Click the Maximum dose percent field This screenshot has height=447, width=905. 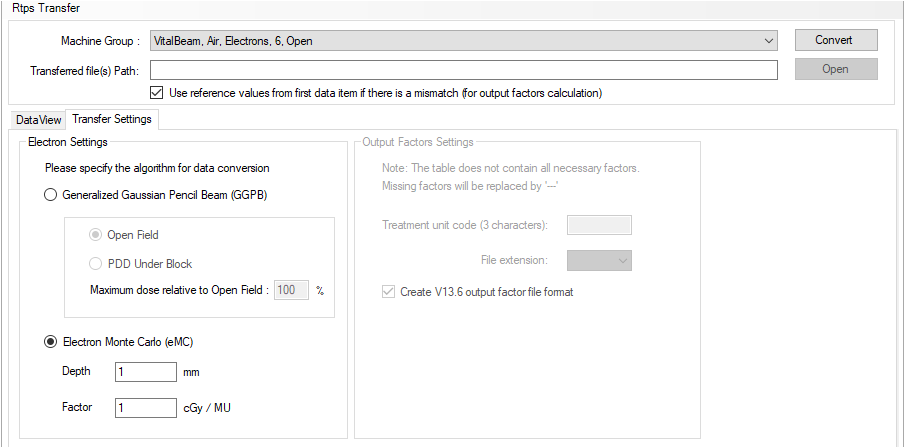tap(291, 290)
